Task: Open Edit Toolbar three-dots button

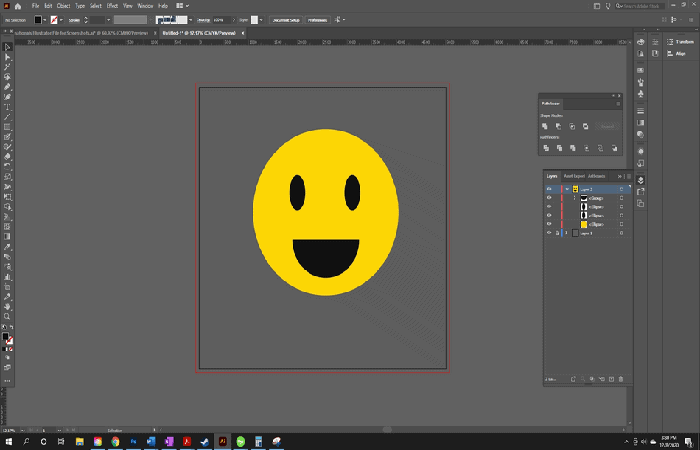Action: (7, 381)
